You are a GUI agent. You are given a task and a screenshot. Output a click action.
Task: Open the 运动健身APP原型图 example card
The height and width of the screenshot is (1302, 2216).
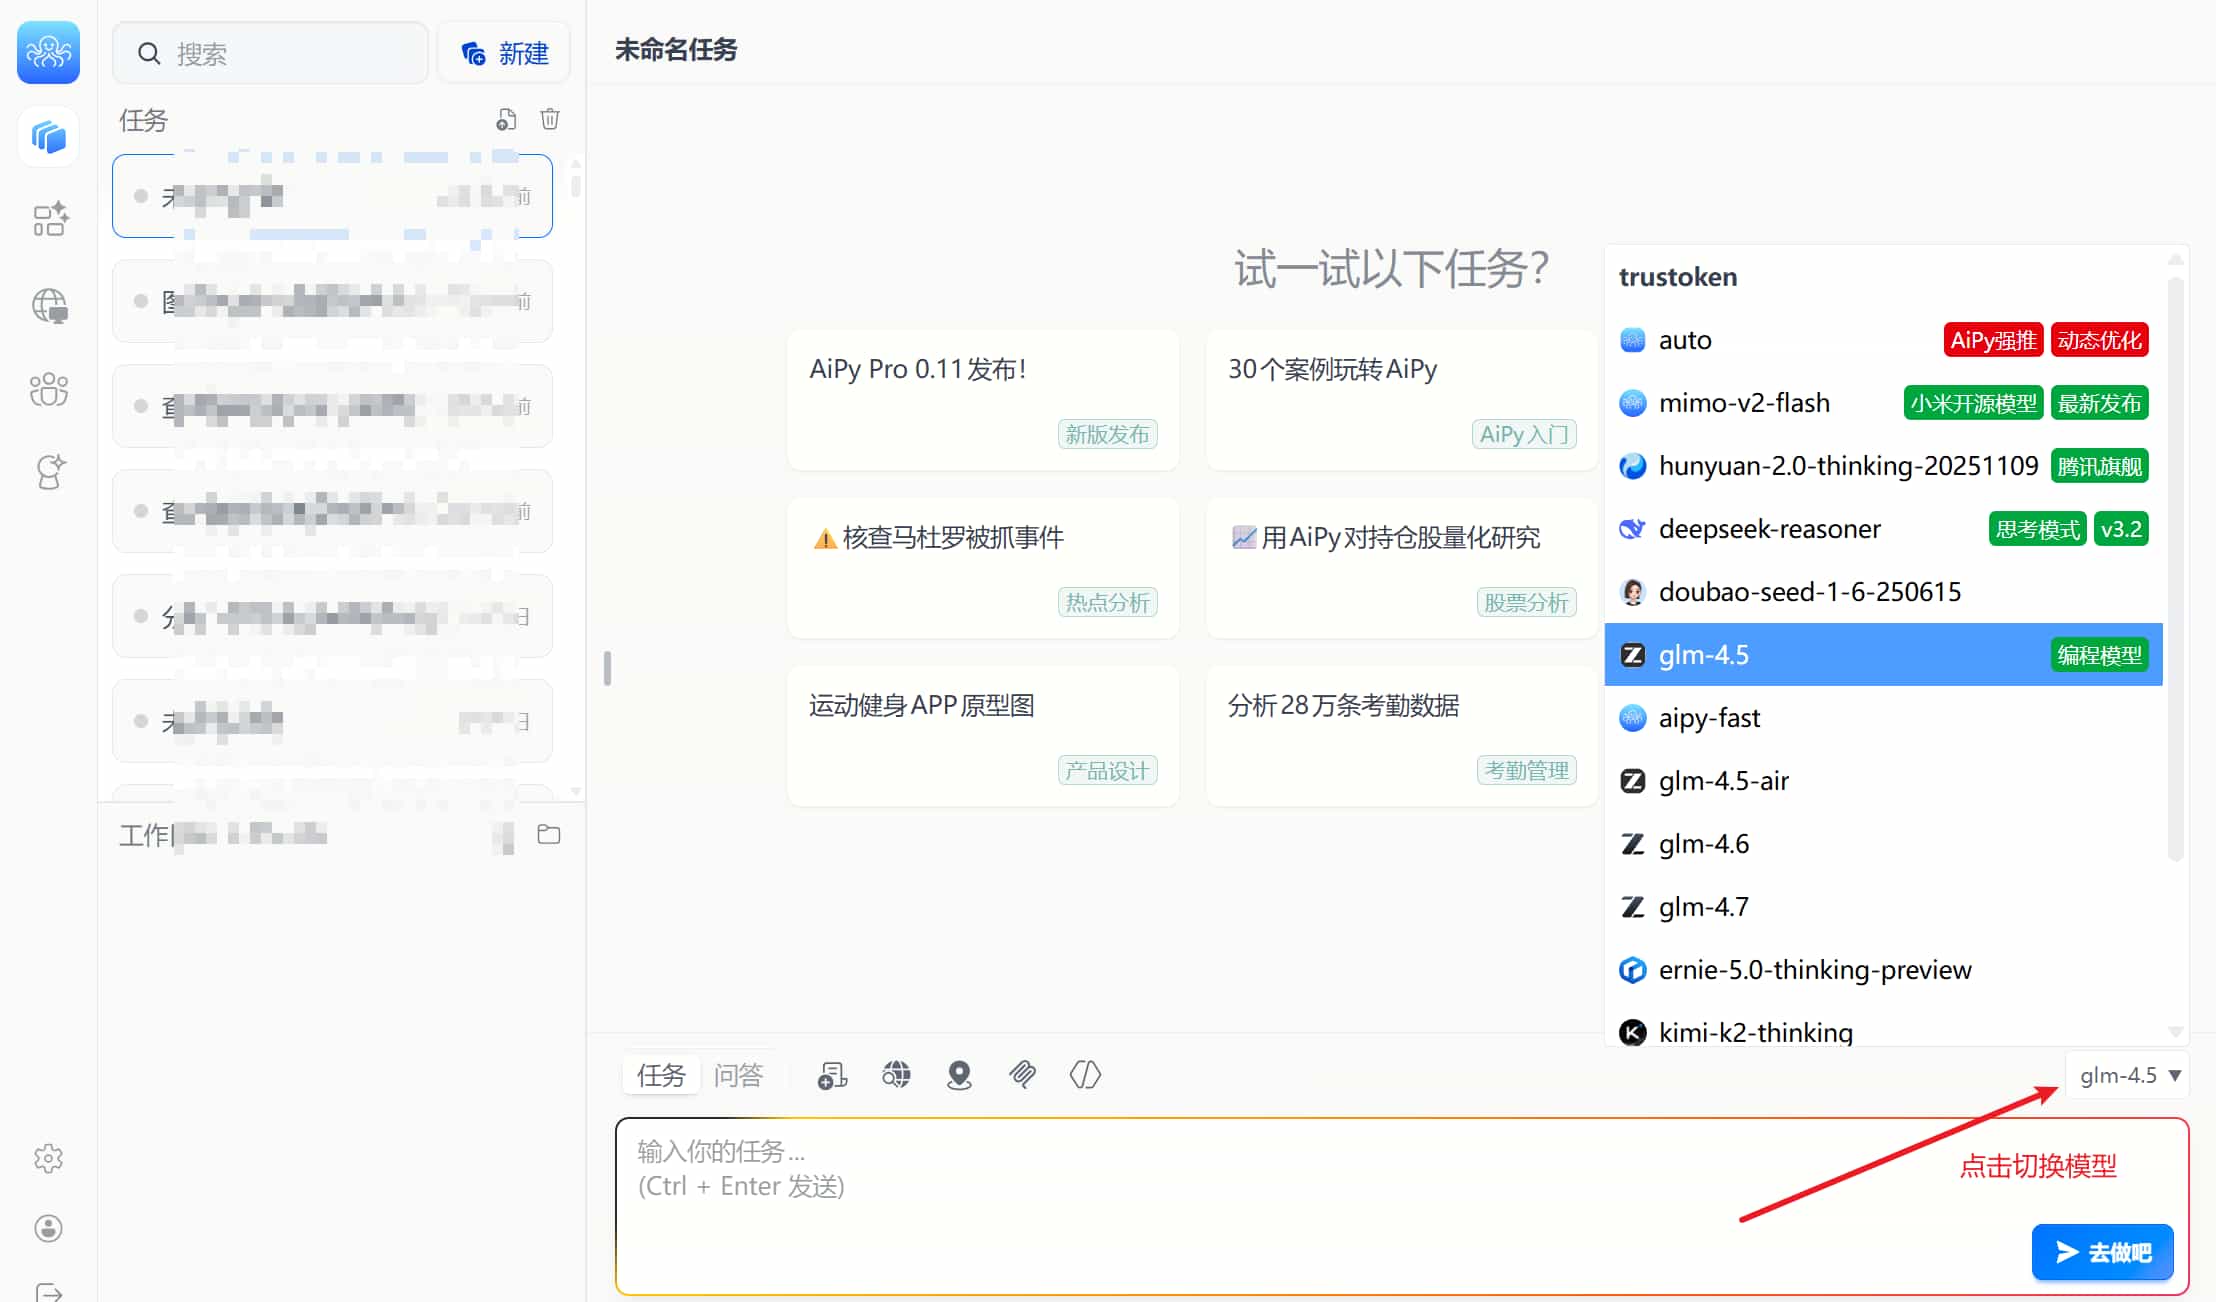pyautogui.click(x=982, y=736)
